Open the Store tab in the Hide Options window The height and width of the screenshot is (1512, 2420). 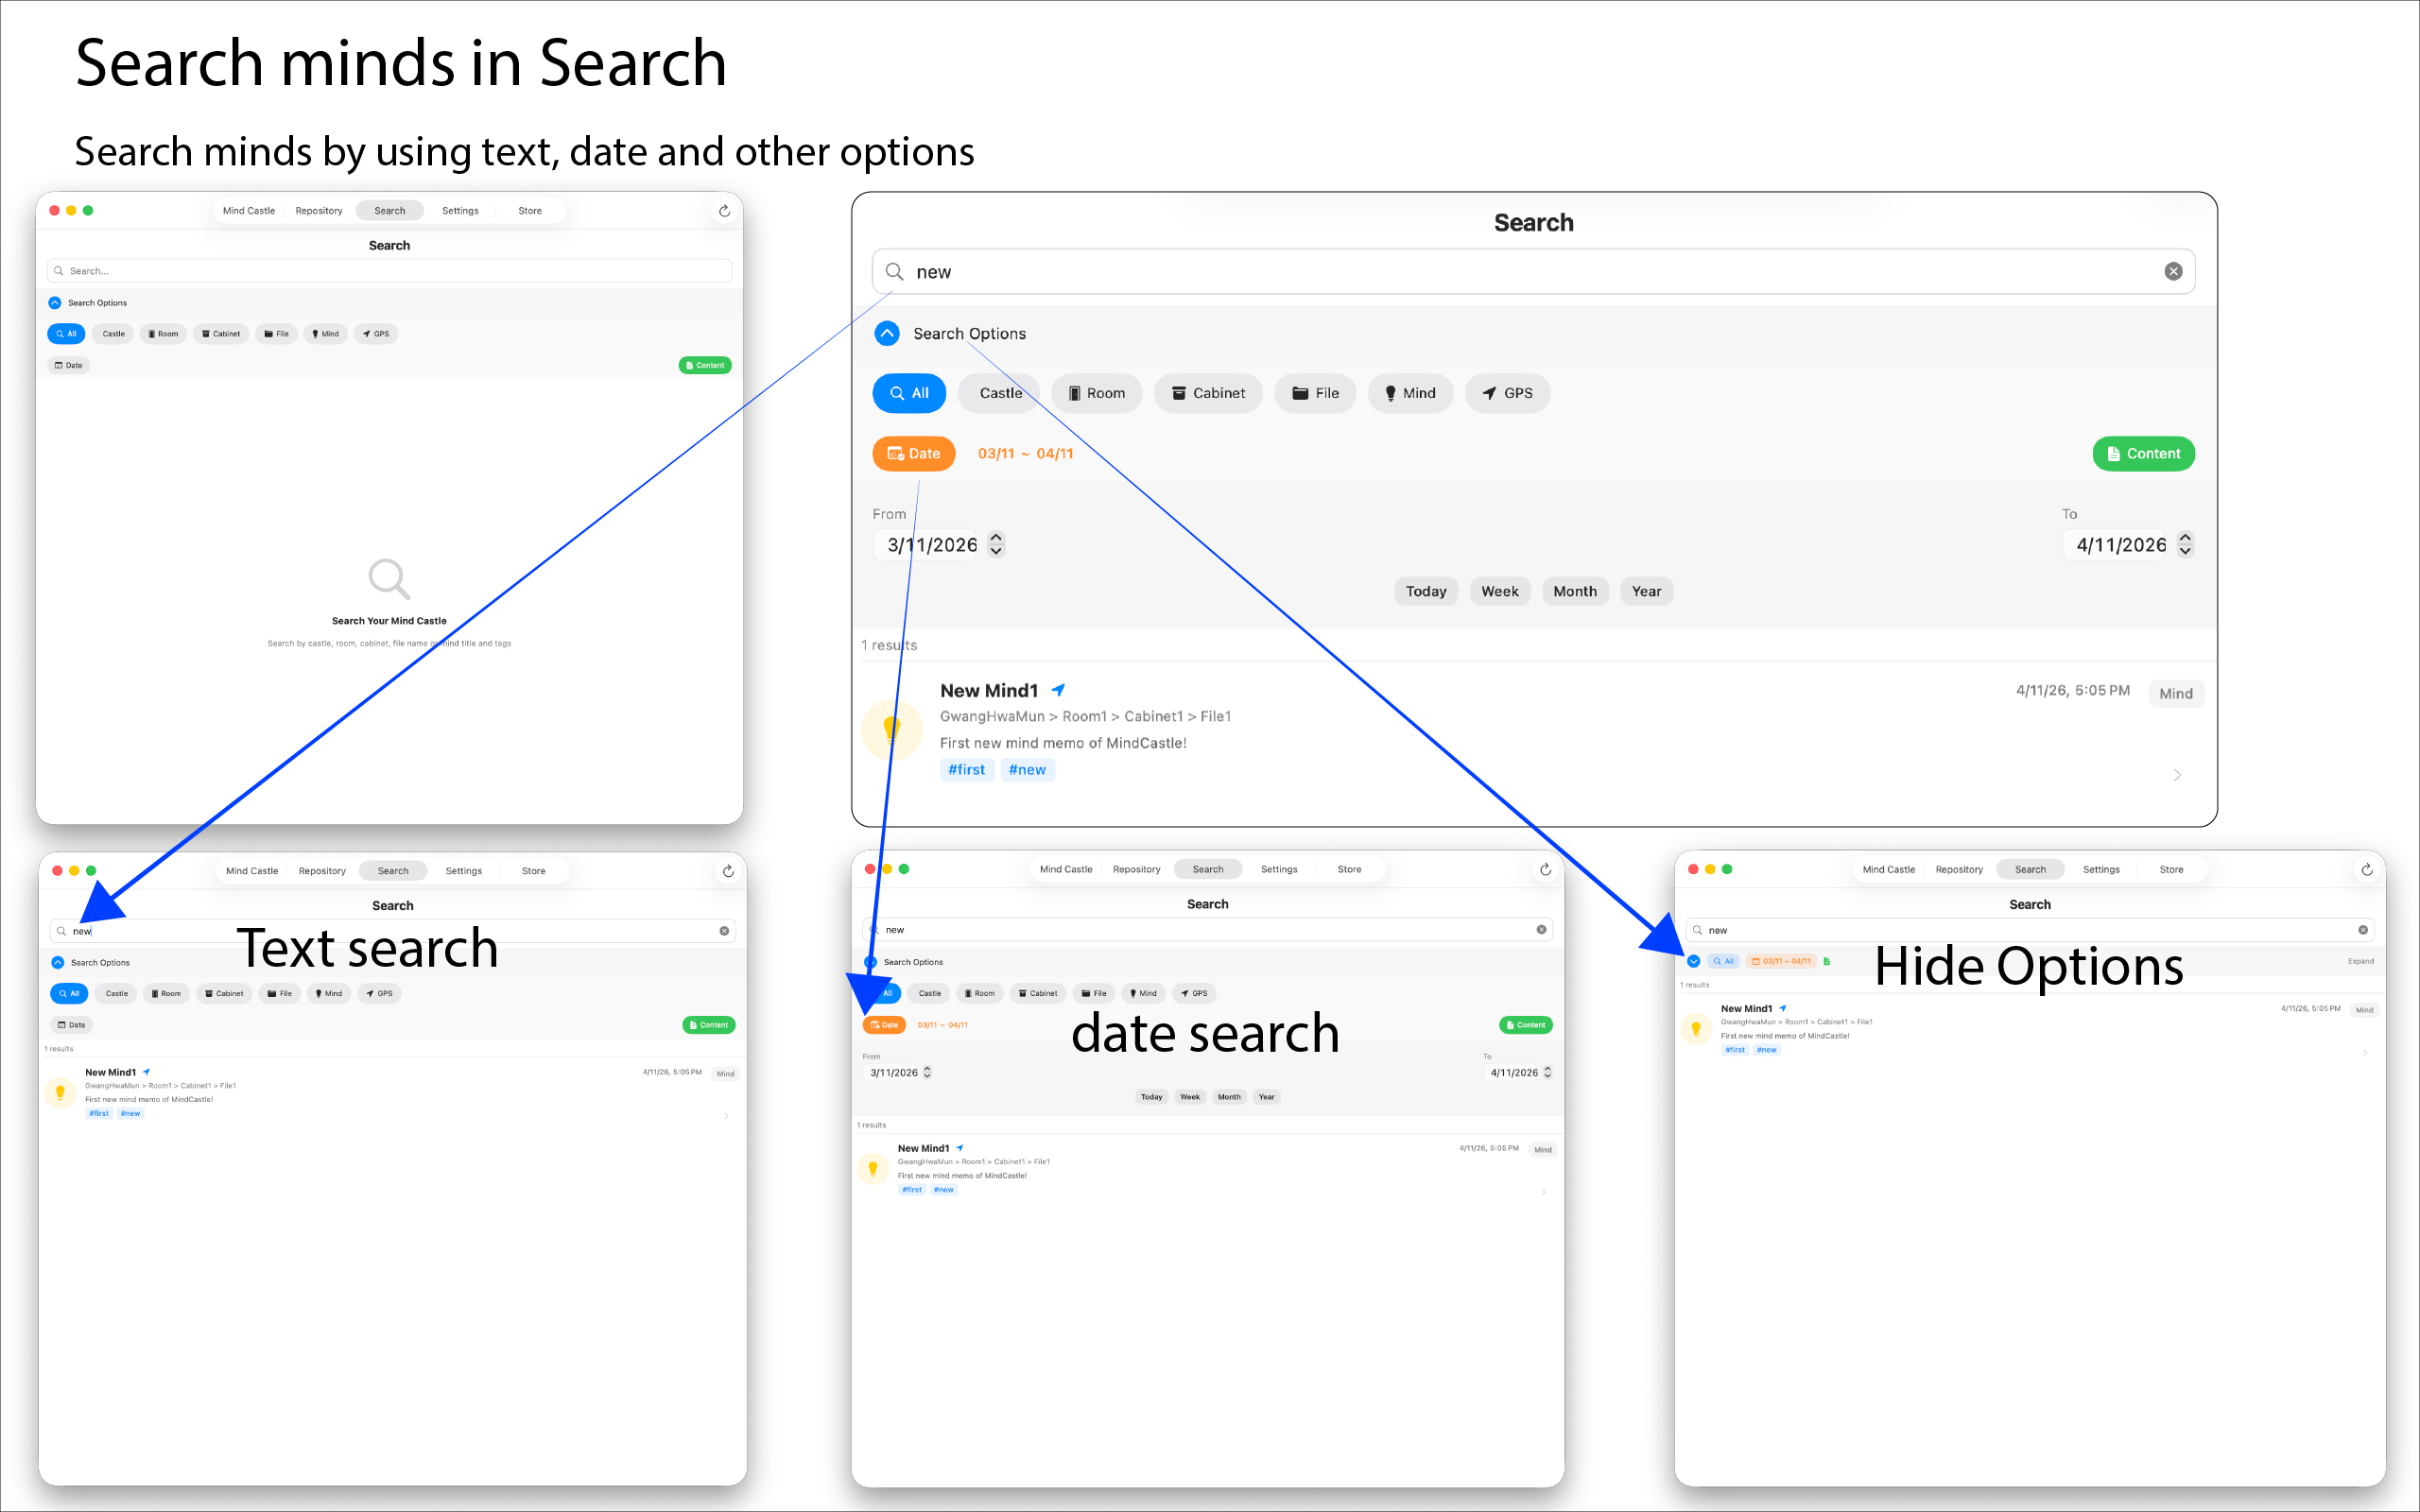click(x=2171, y=870)
